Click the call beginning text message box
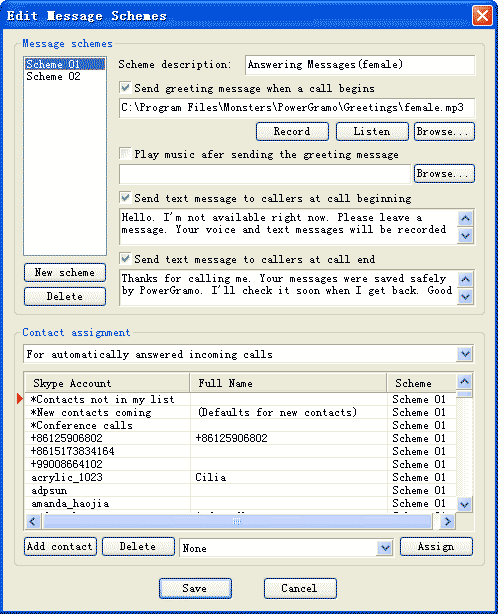 tap(289, 226)
